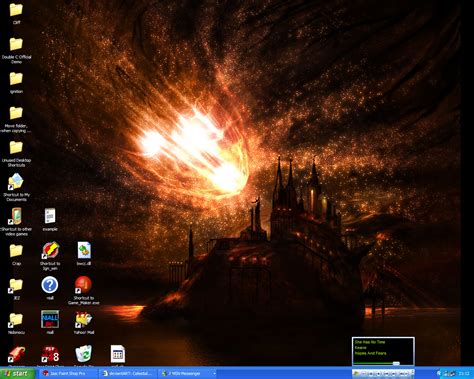Select the red shortcut icon above Start button
The image size is (474, 379).
coord(16,355)
